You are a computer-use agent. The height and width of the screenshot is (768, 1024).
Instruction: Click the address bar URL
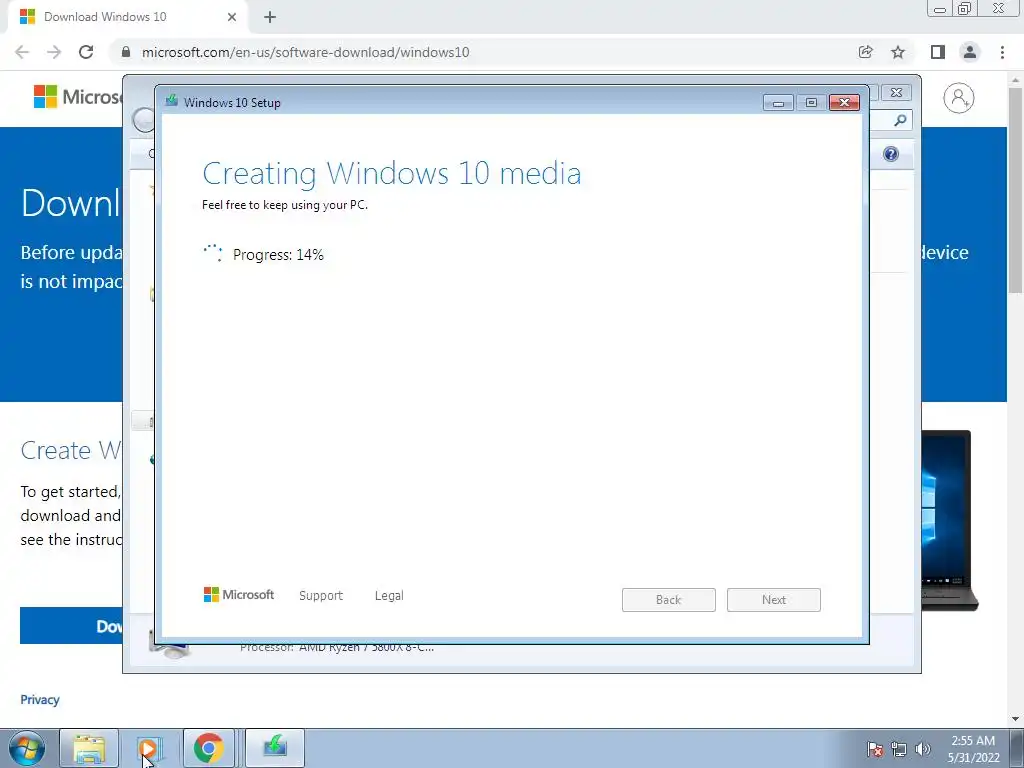[306, 52]
